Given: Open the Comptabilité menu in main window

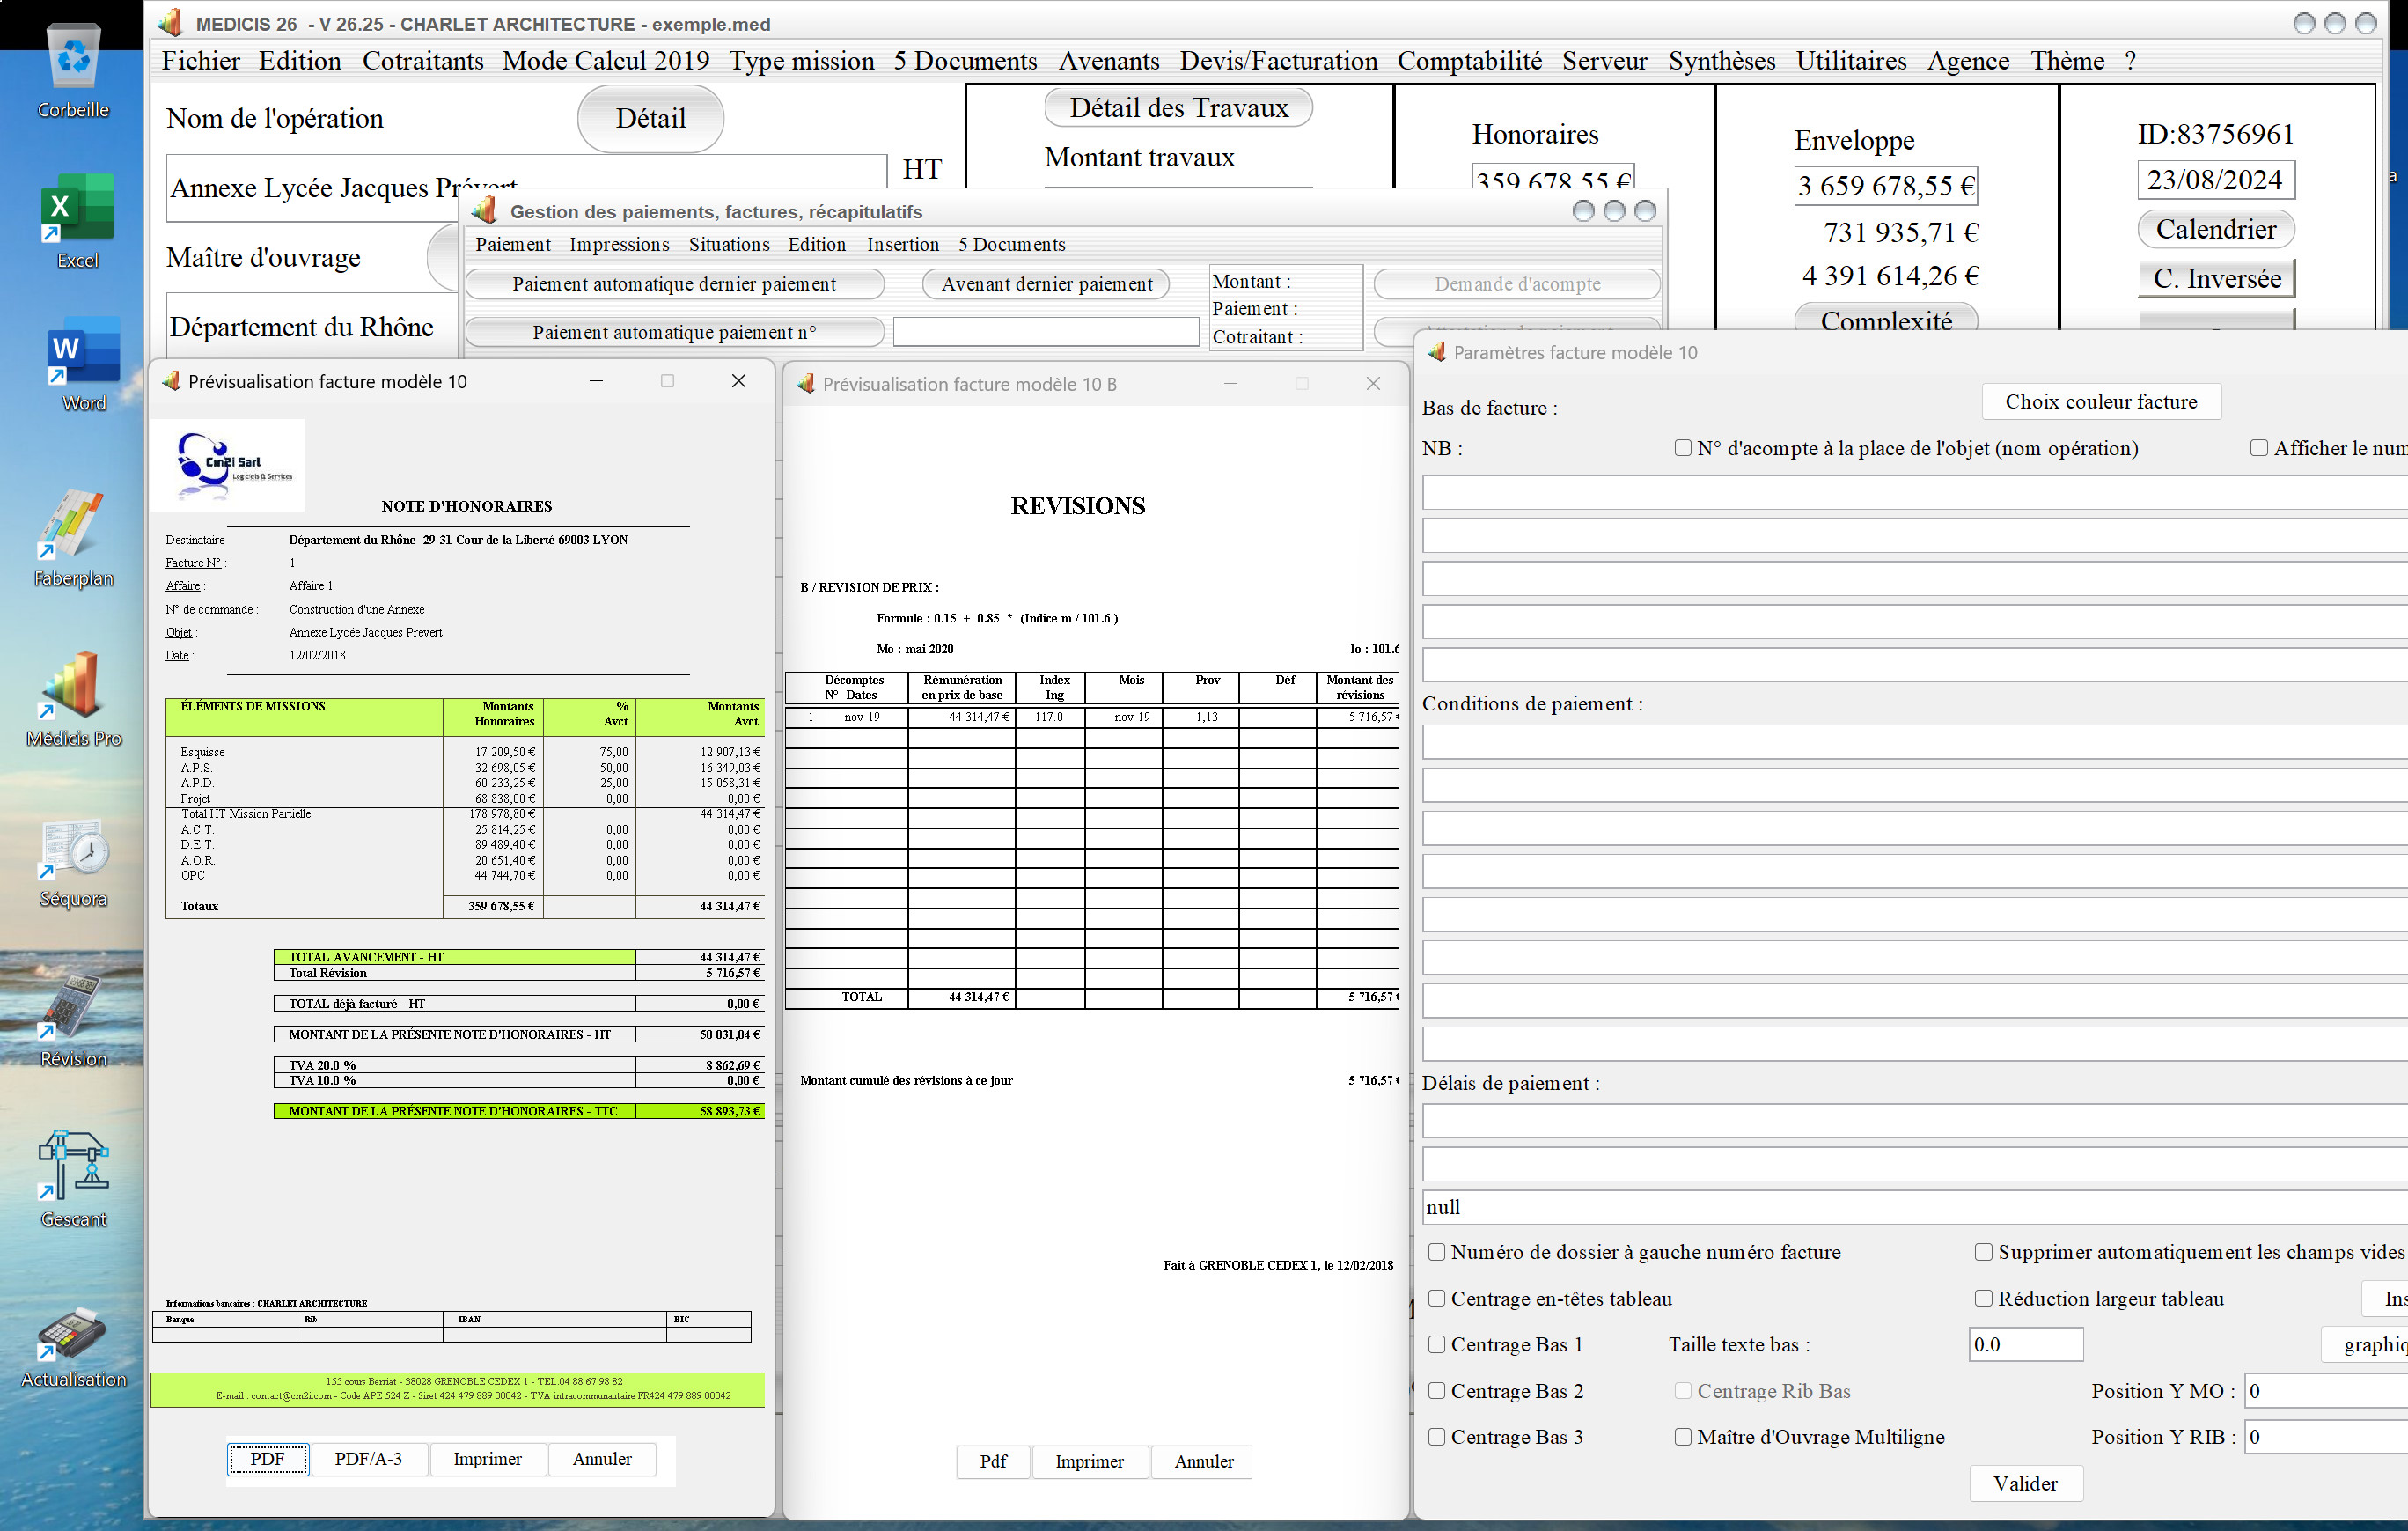Looking at the screenshot, I should point(1469,61).
